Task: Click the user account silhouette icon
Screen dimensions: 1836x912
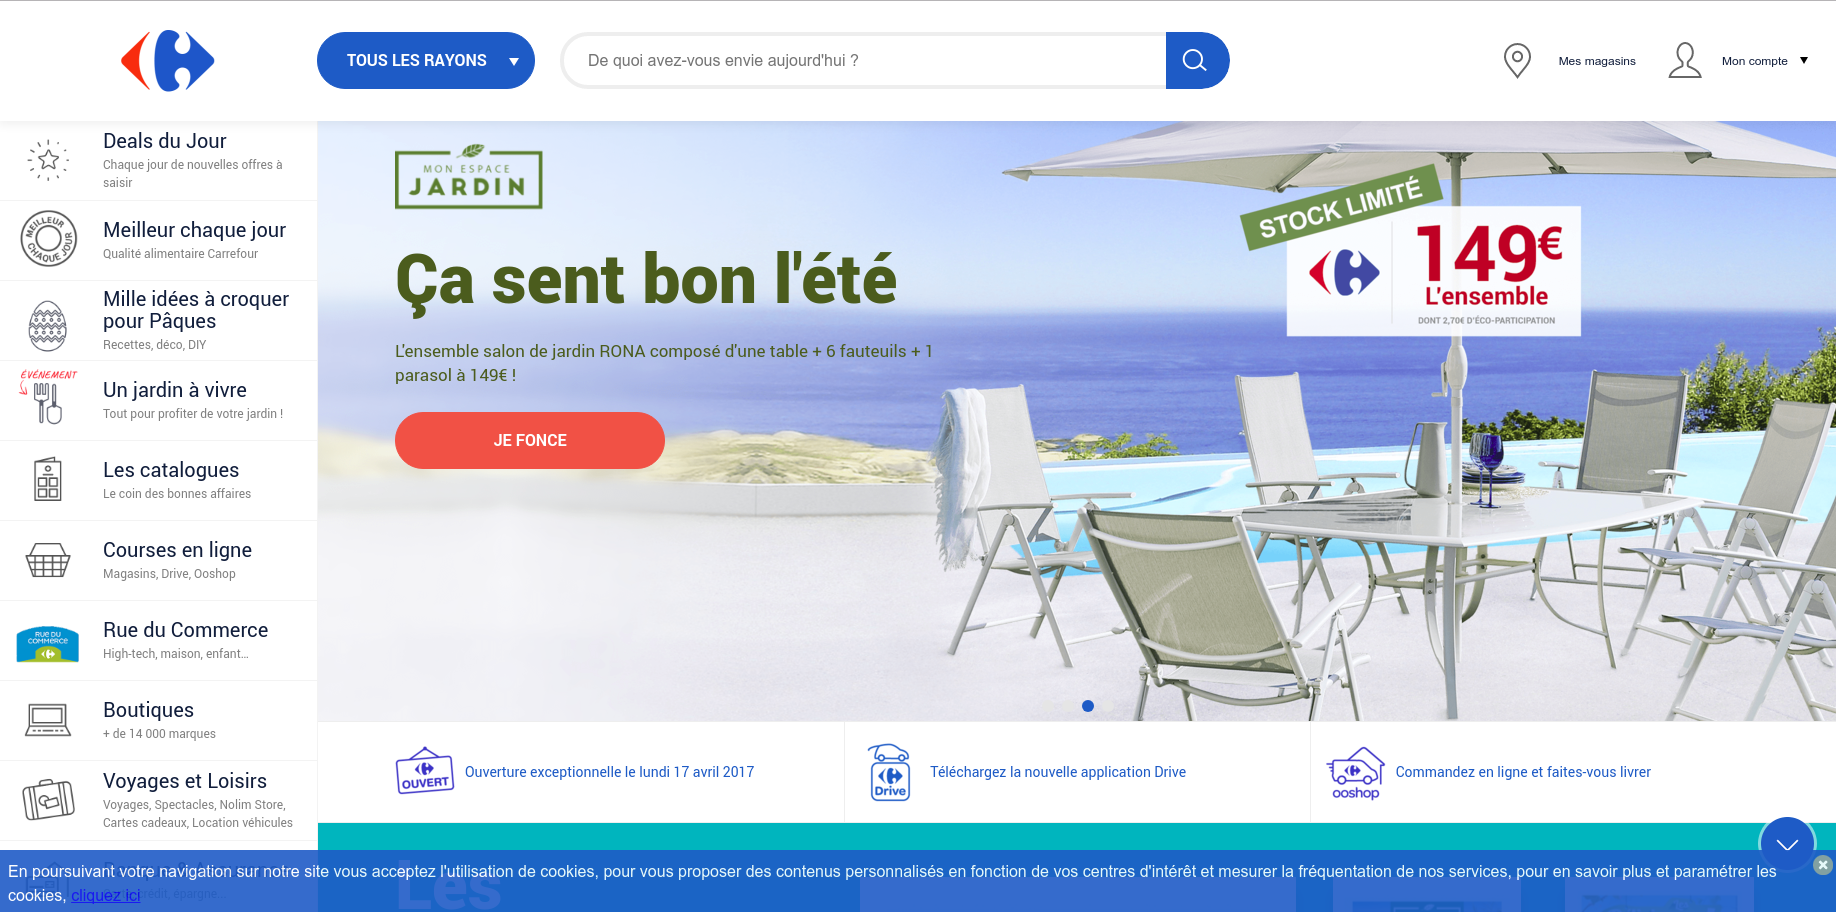Action: [1685, 60]
